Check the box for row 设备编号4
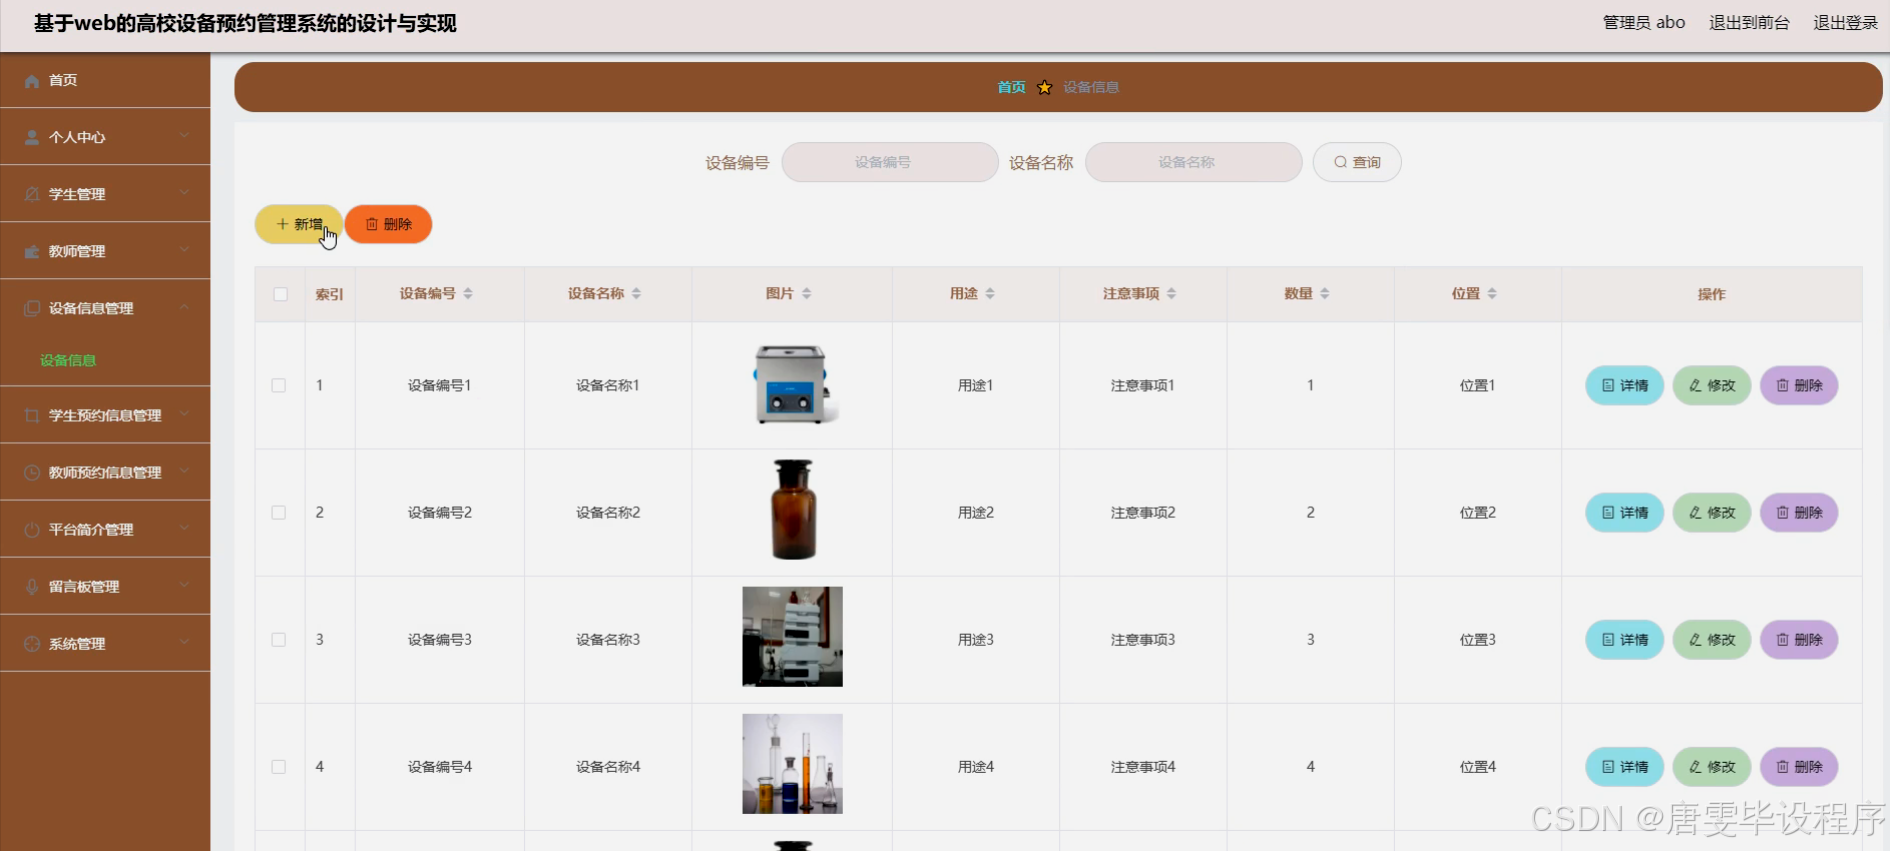 click(x=279, y=766)
